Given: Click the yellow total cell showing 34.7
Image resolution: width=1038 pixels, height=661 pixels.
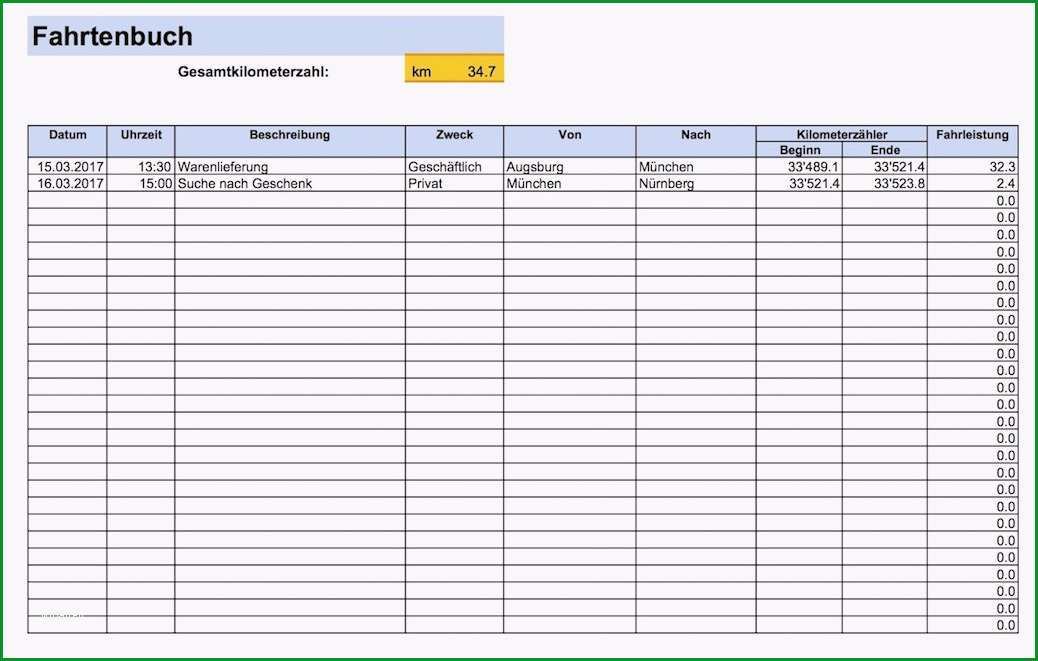Looking at the screenshot, I should 454,69.
